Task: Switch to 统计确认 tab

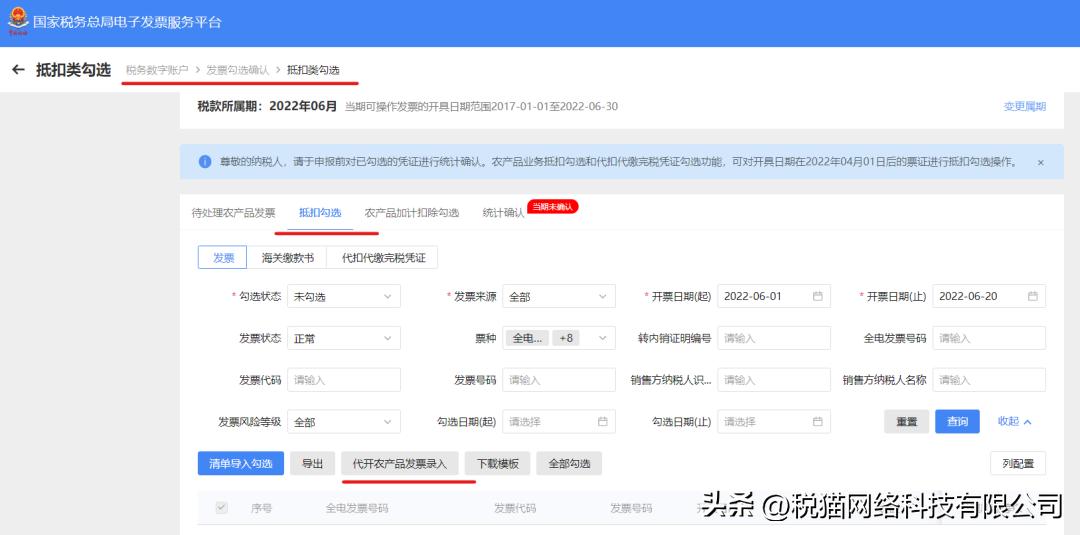Action: click(x=503, y=213)
